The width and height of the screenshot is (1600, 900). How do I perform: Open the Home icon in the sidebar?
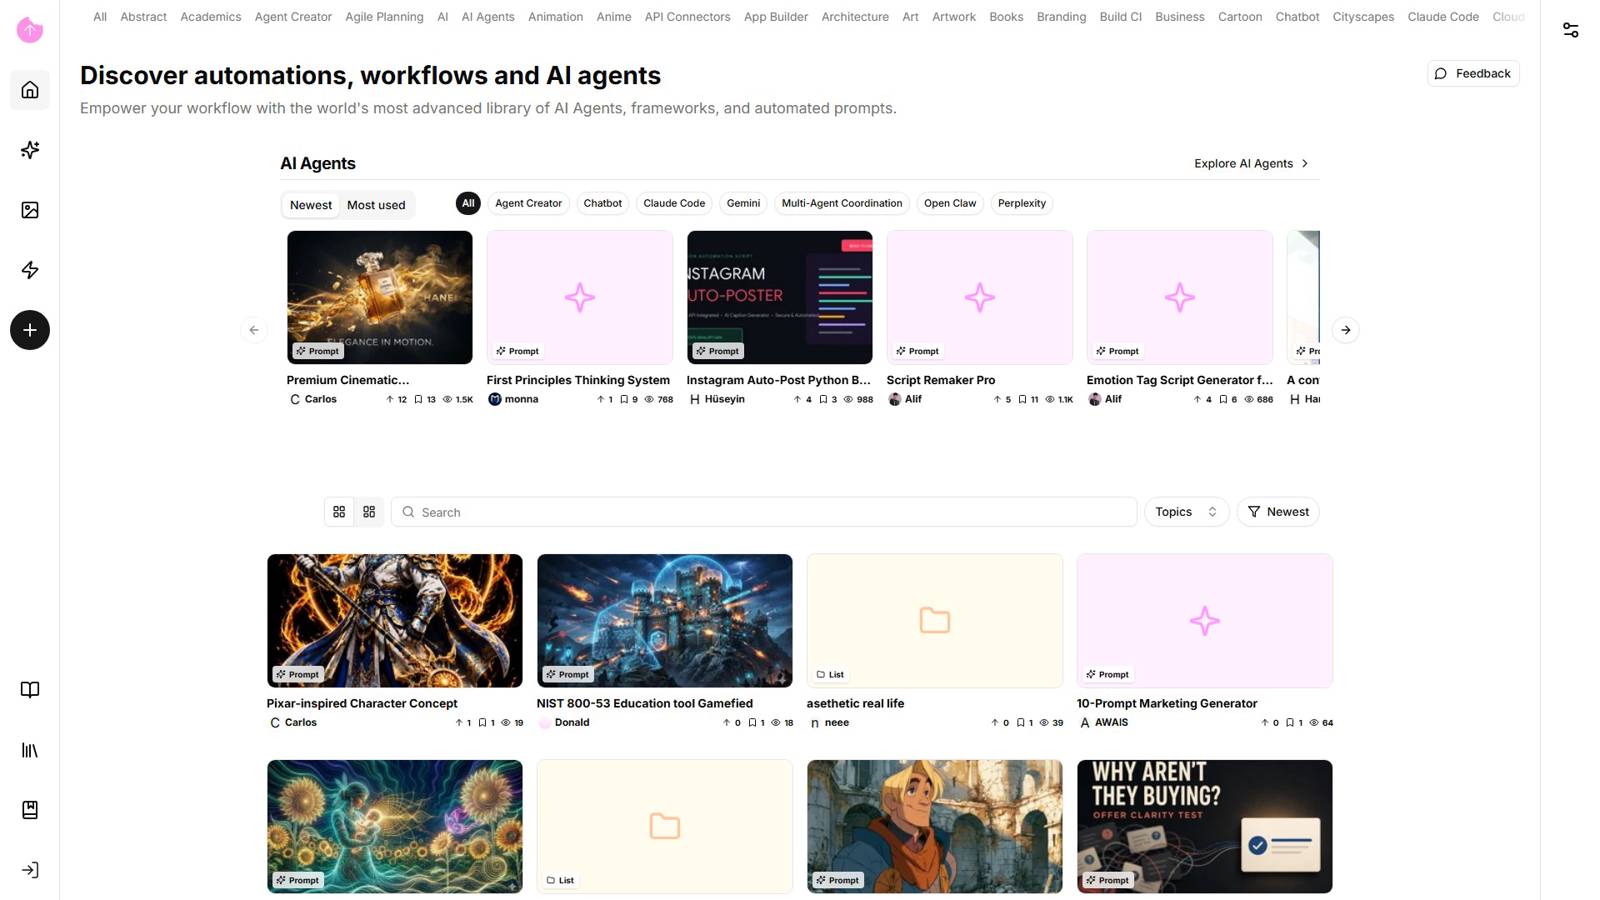(x=30, y=90)
